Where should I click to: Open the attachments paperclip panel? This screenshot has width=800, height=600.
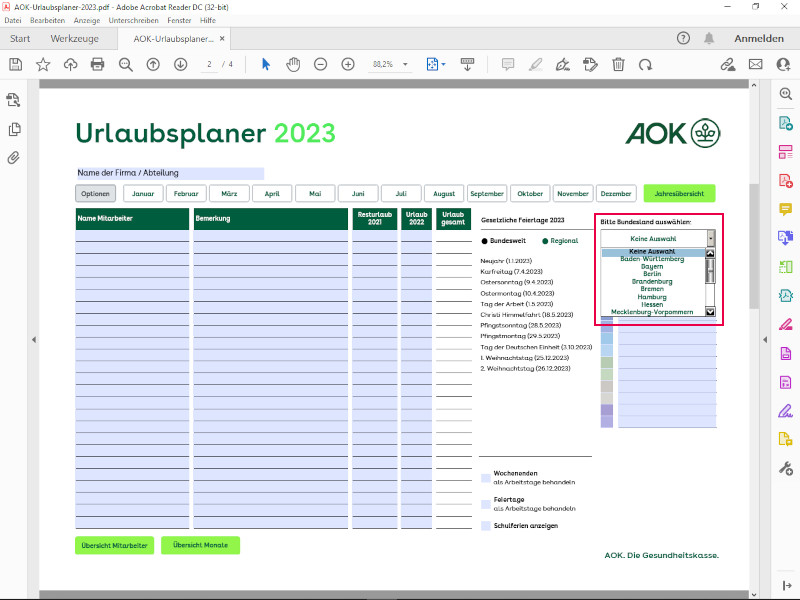(14, 158)
